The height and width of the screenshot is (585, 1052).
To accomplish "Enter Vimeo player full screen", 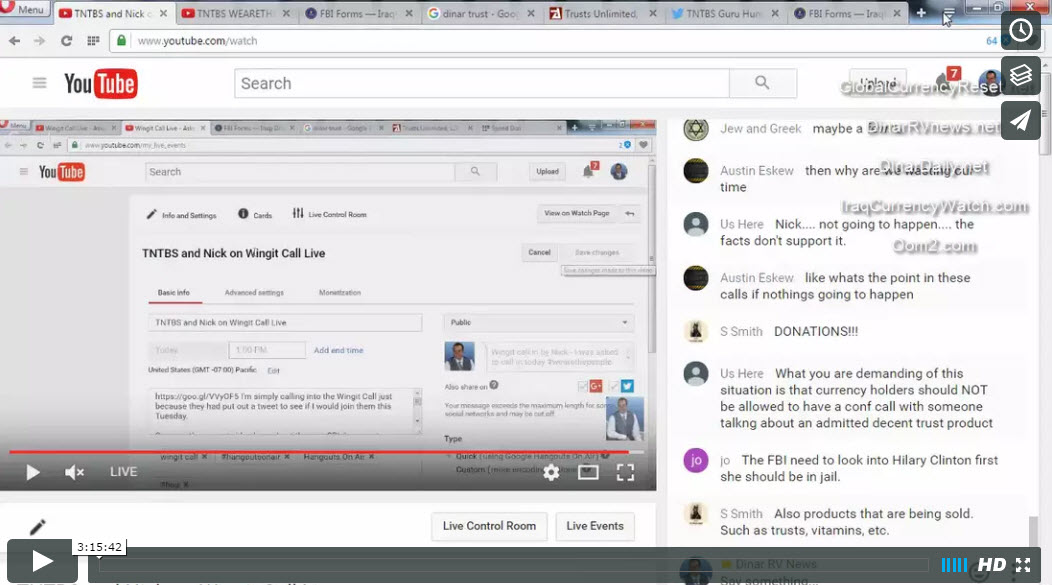I will pyautogui.click(x=1023, y=565).
